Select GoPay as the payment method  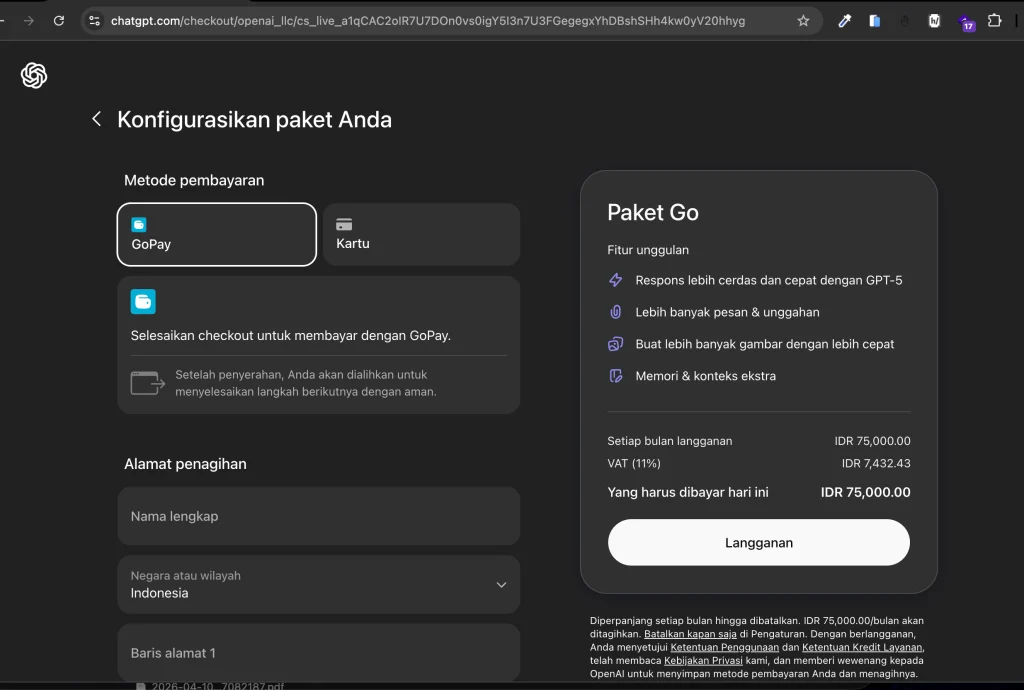[x=216, y=234]
